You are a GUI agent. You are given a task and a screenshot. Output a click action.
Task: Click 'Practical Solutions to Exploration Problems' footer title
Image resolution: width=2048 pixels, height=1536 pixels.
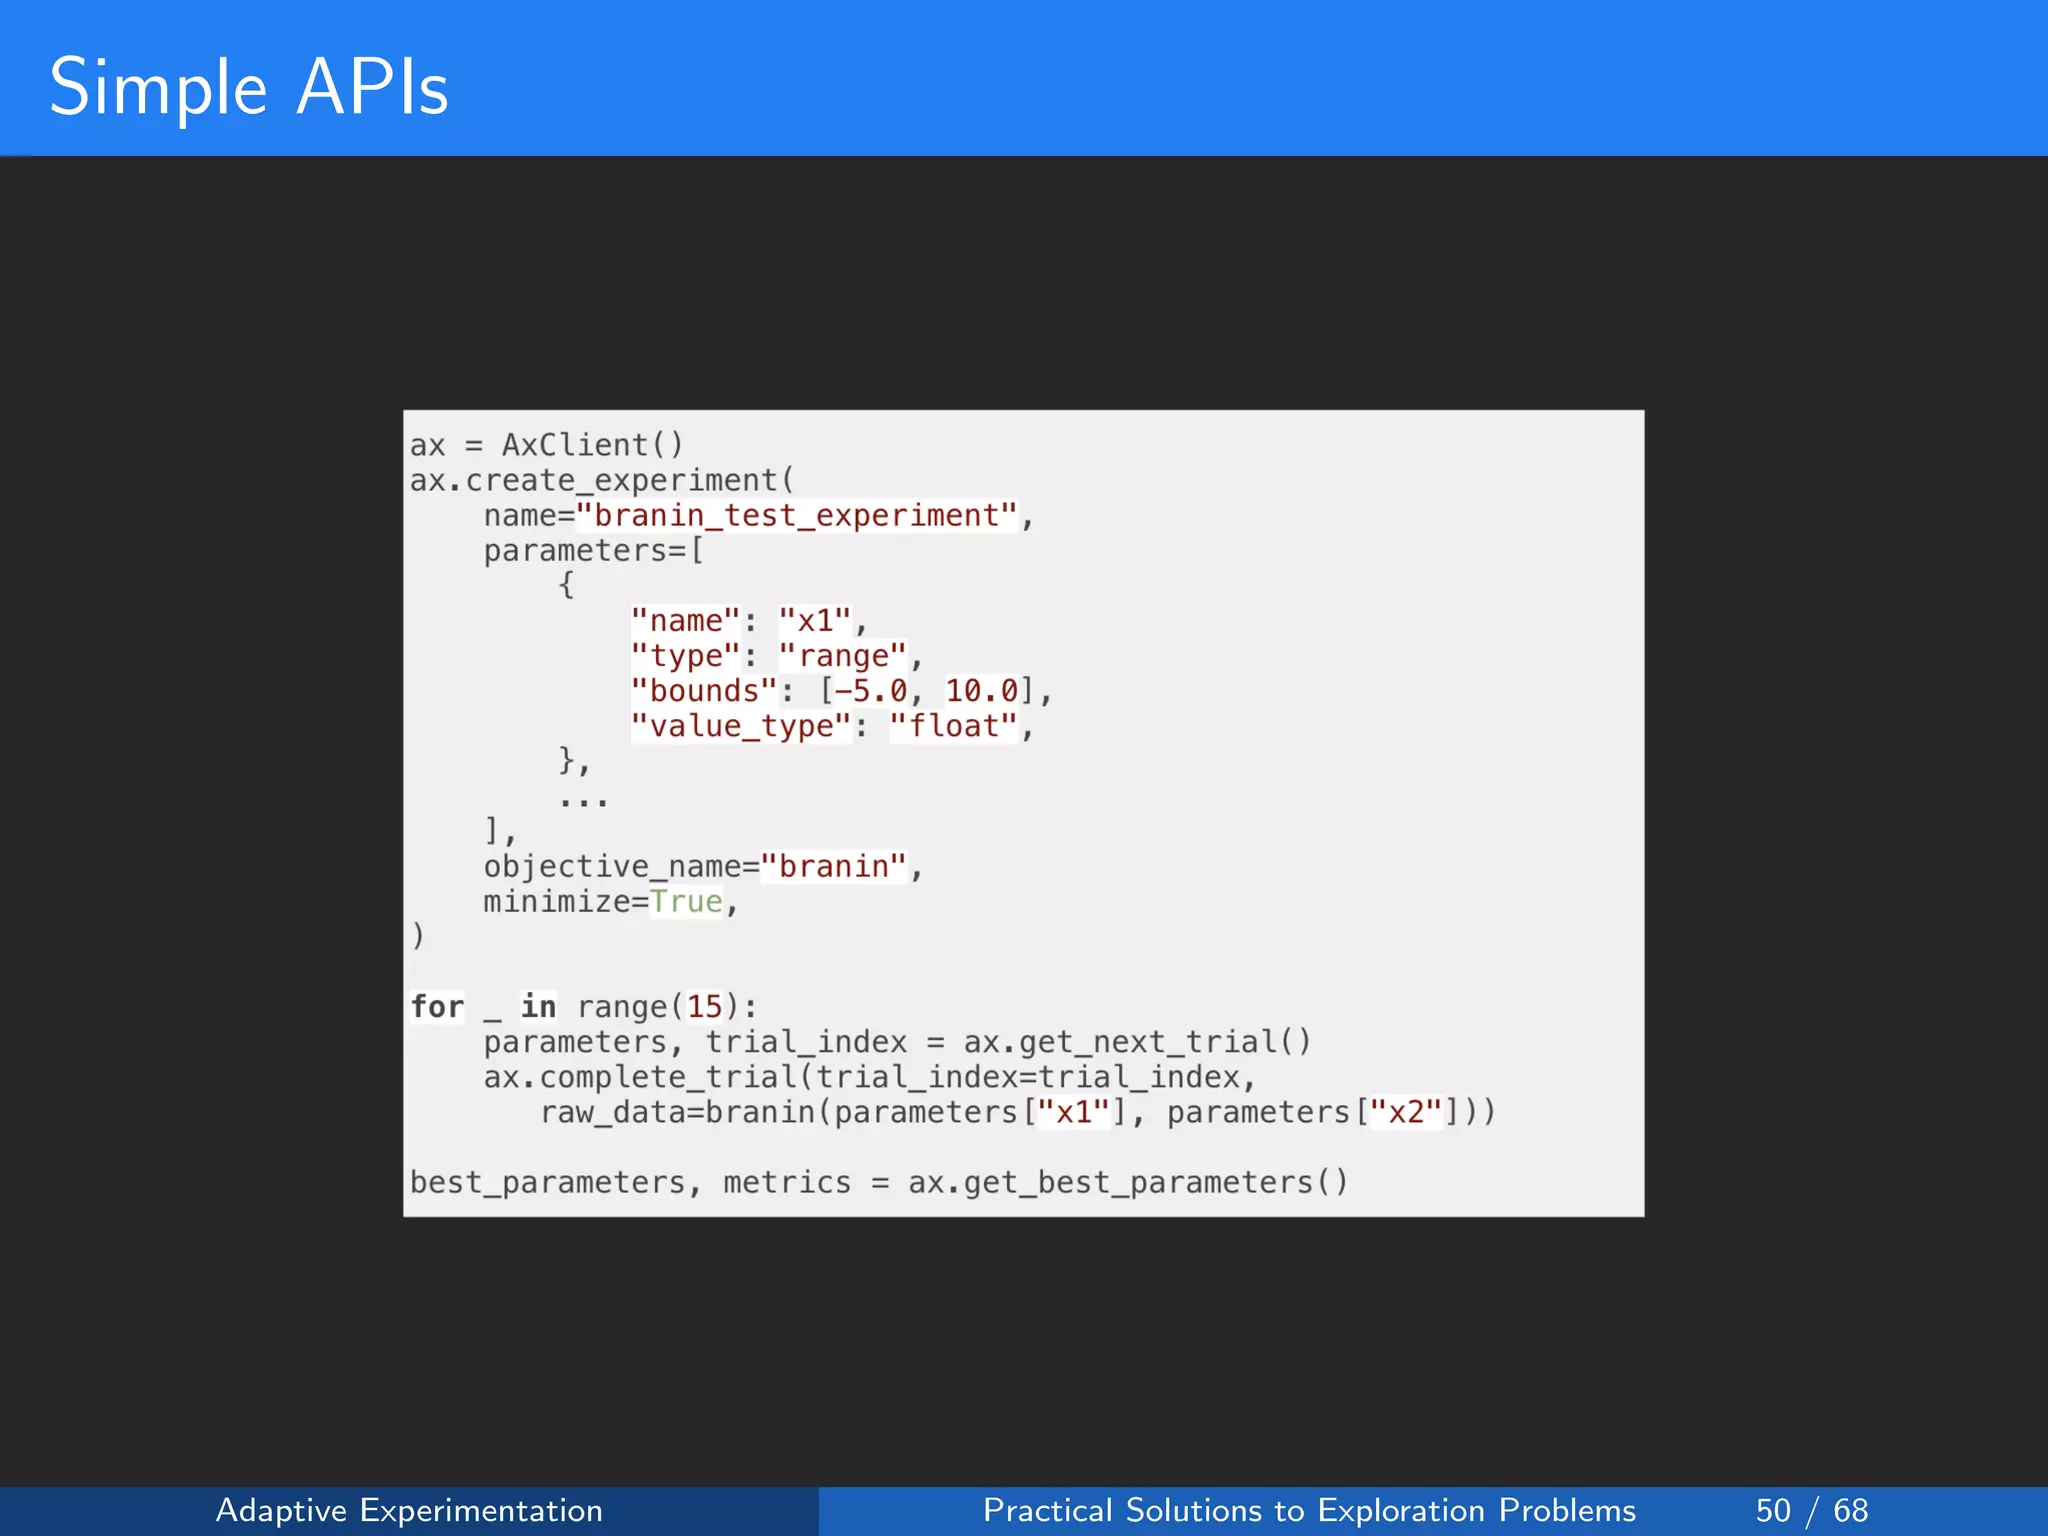click(x=1309, y=1510)
